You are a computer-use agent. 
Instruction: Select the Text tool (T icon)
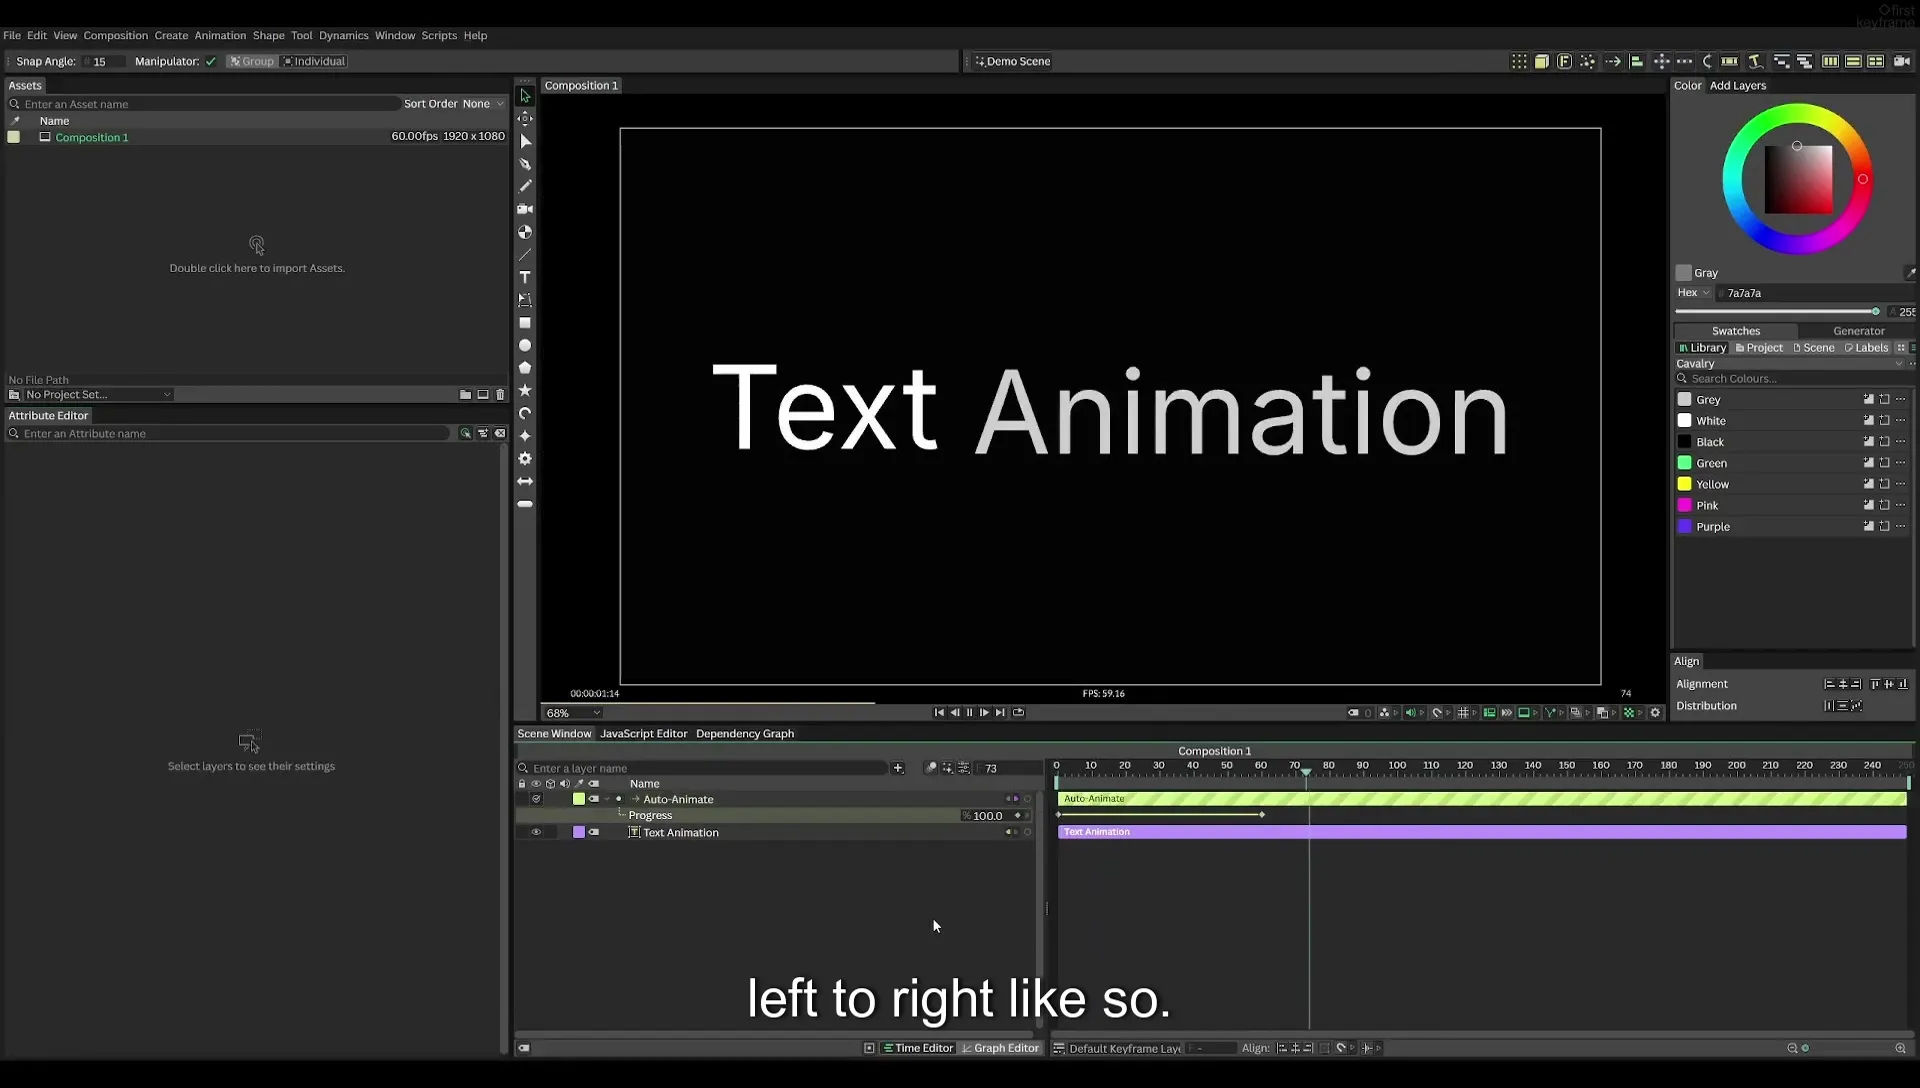(x=525, y=277)
